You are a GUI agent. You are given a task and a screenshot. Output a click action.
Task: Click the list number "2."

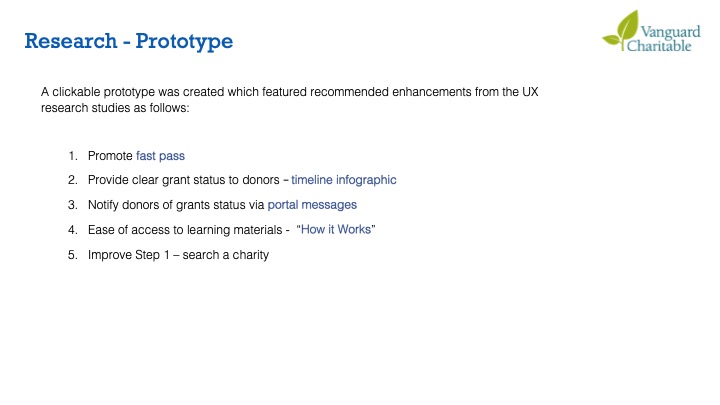click(x=73, y=180)
